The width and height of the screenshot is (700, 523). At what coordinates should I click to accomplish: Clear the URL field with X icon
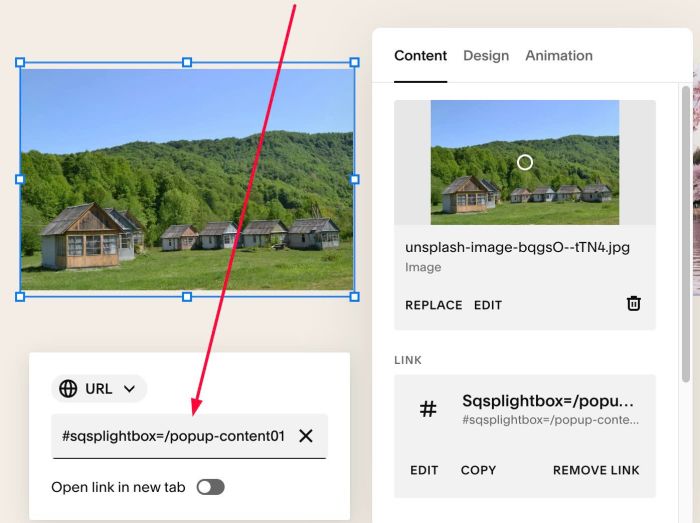pos(306,436)
